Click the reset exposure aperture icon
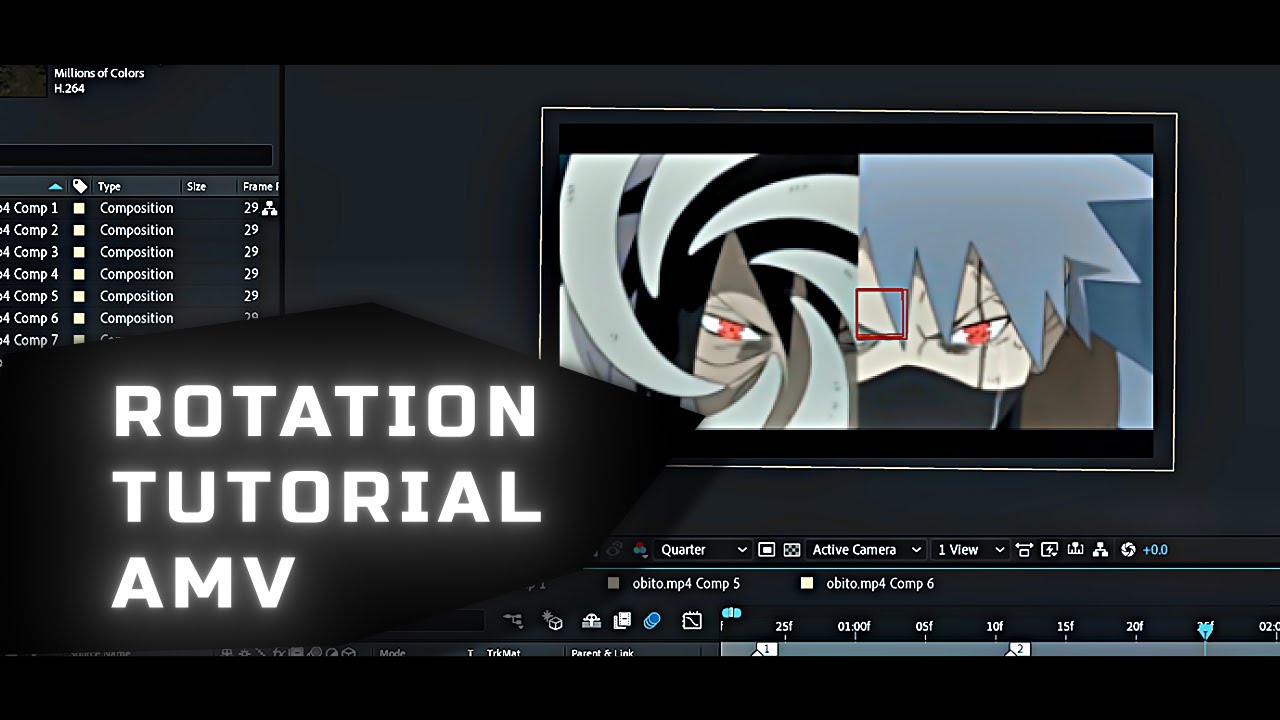Viewport: 1280px width, 720px height. point(1128,550)
